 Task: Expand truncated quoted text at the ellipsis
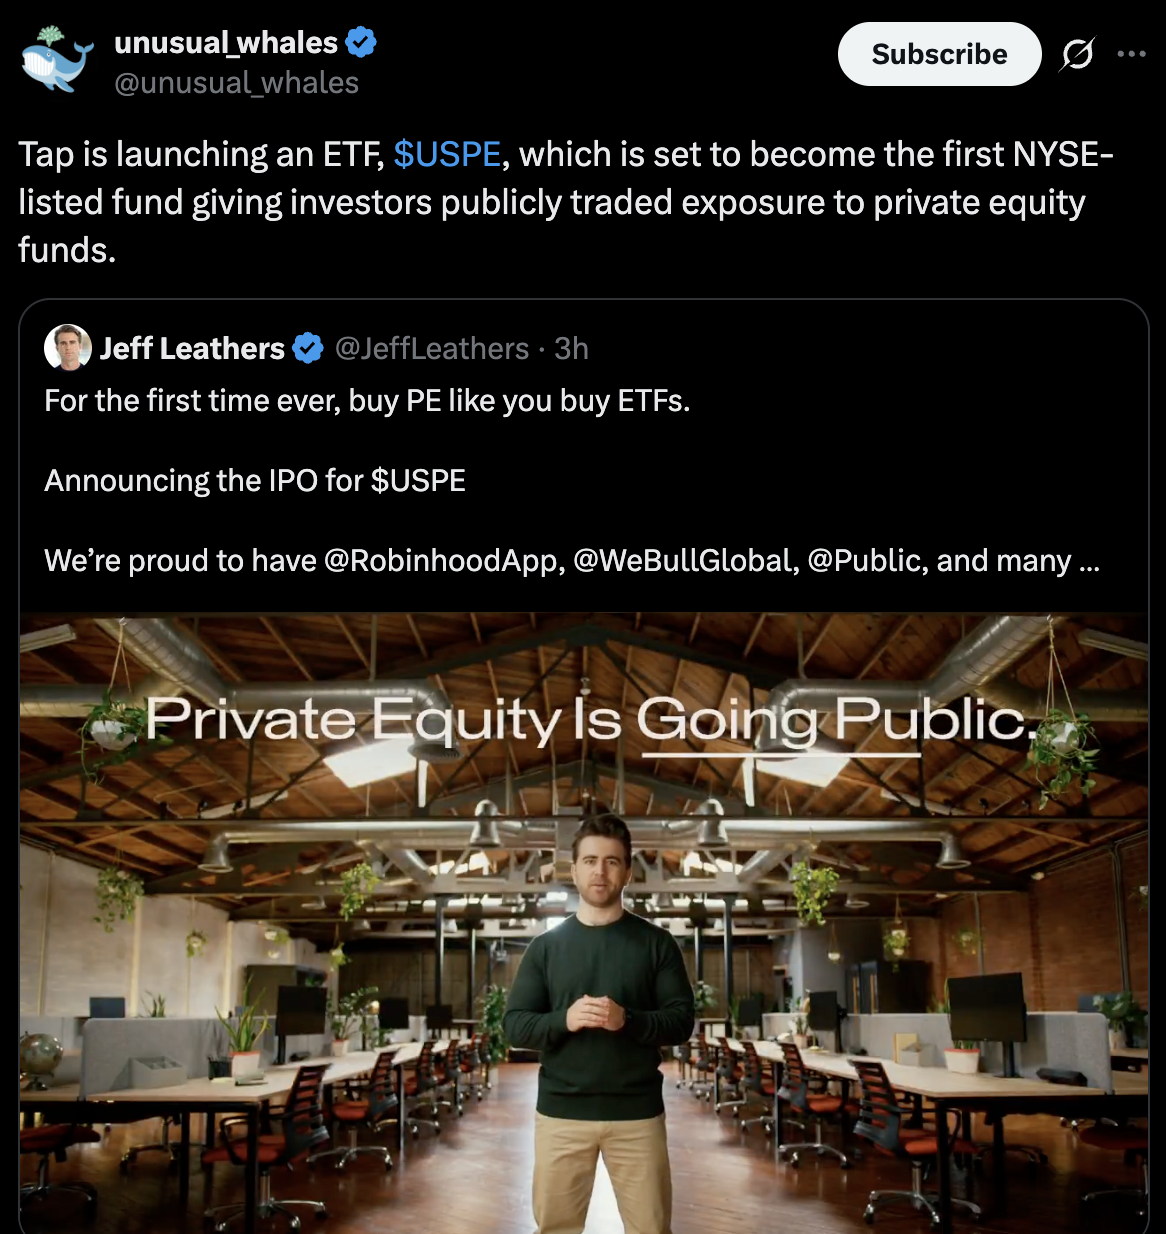point(1090,563)
